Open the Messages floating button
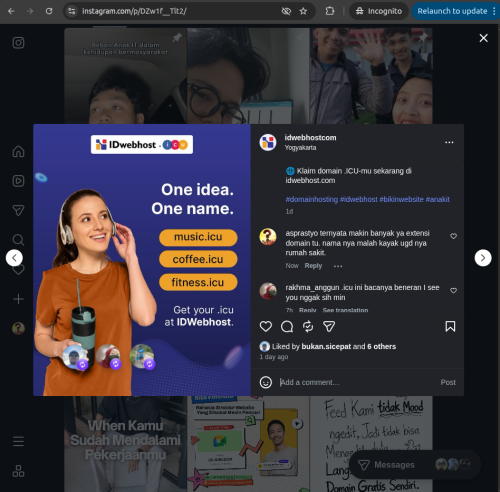500x492 pixels. point(414,465)
